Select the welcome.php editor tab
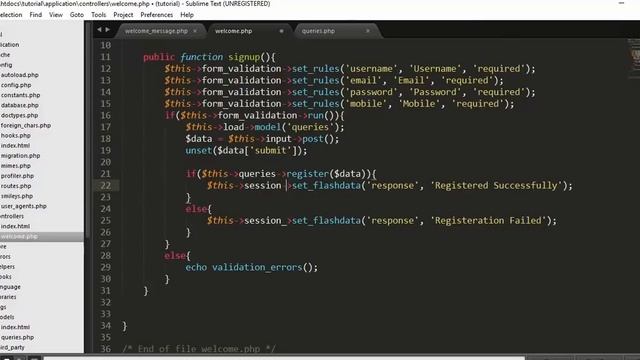This screenshot has height=360, width=640. click(x=233, y=31)
